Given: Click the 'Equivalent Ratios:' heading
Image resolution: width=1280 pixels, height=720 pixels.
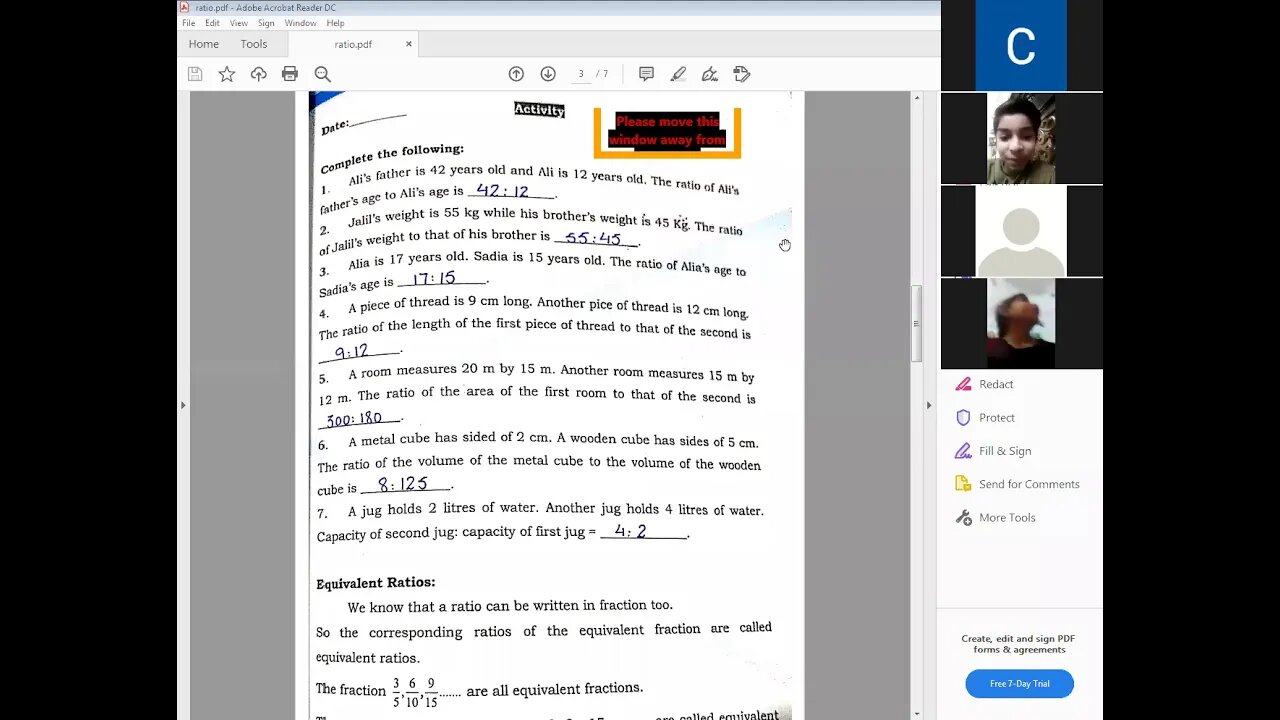Looking at the screenshot, I should (x=376, y=582).
